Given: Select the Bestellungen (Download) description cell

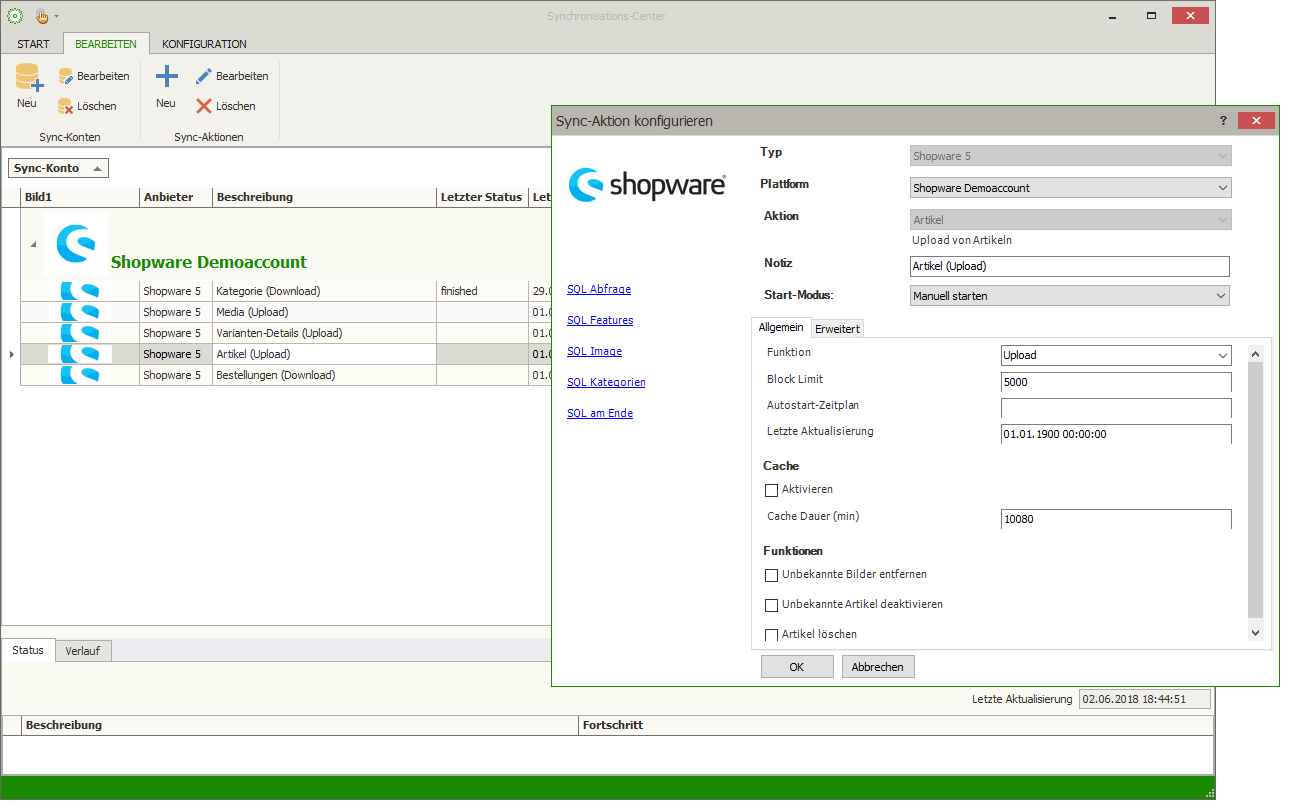Looking at the screenshot, I should click(x=325, y=375).
